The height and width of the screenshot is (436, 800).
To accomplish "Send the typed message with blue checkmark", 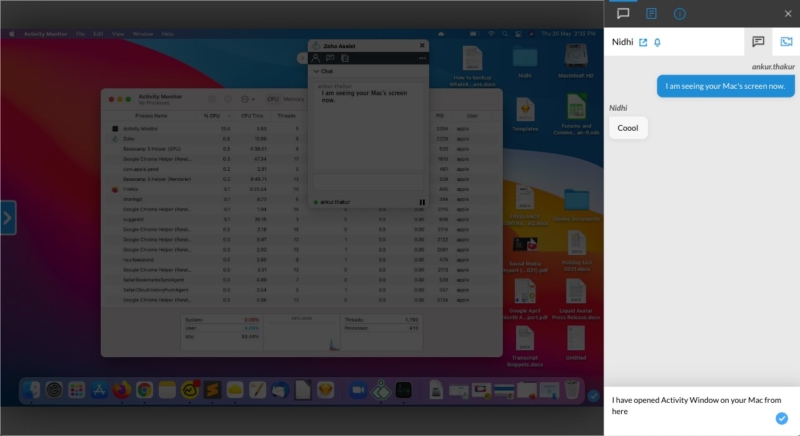I will click(782, 419).
